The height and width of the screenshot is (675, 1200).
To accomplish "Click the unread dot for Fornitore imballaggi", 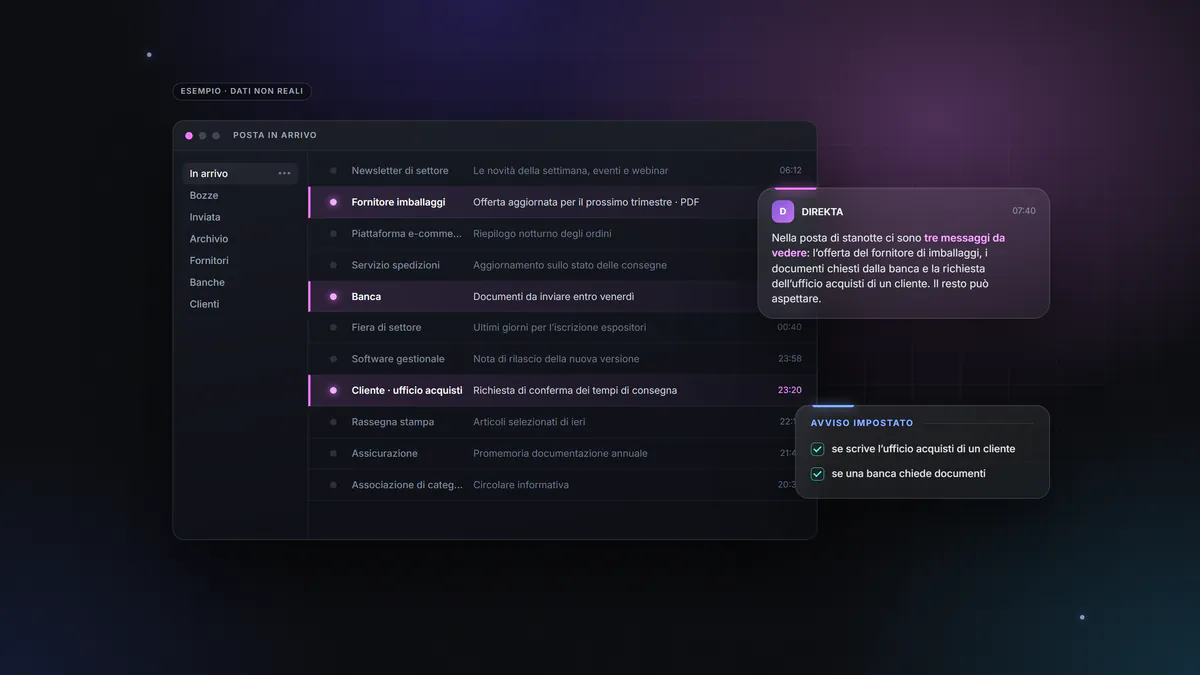I will tap(333, 202).
